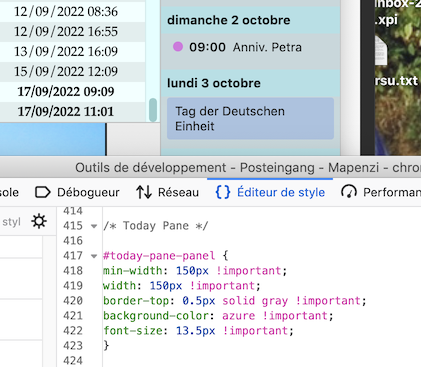The width and height of the screenshot is (421, 367).
Task: Open the Tag der Deutschen Einheit event
Action: coord(250,119)
